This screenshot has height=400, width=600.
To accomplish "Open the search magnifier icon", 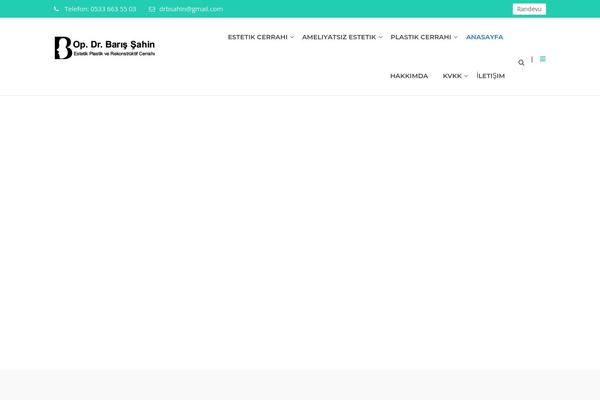I will [521, 62].
